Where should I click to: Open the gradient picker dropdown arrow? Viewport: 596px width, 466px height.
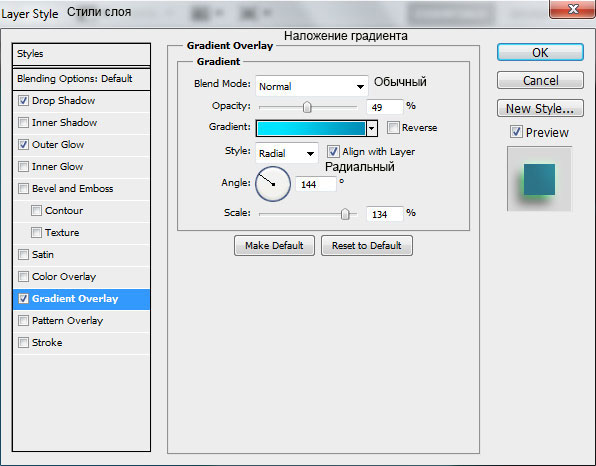[372, 128]
